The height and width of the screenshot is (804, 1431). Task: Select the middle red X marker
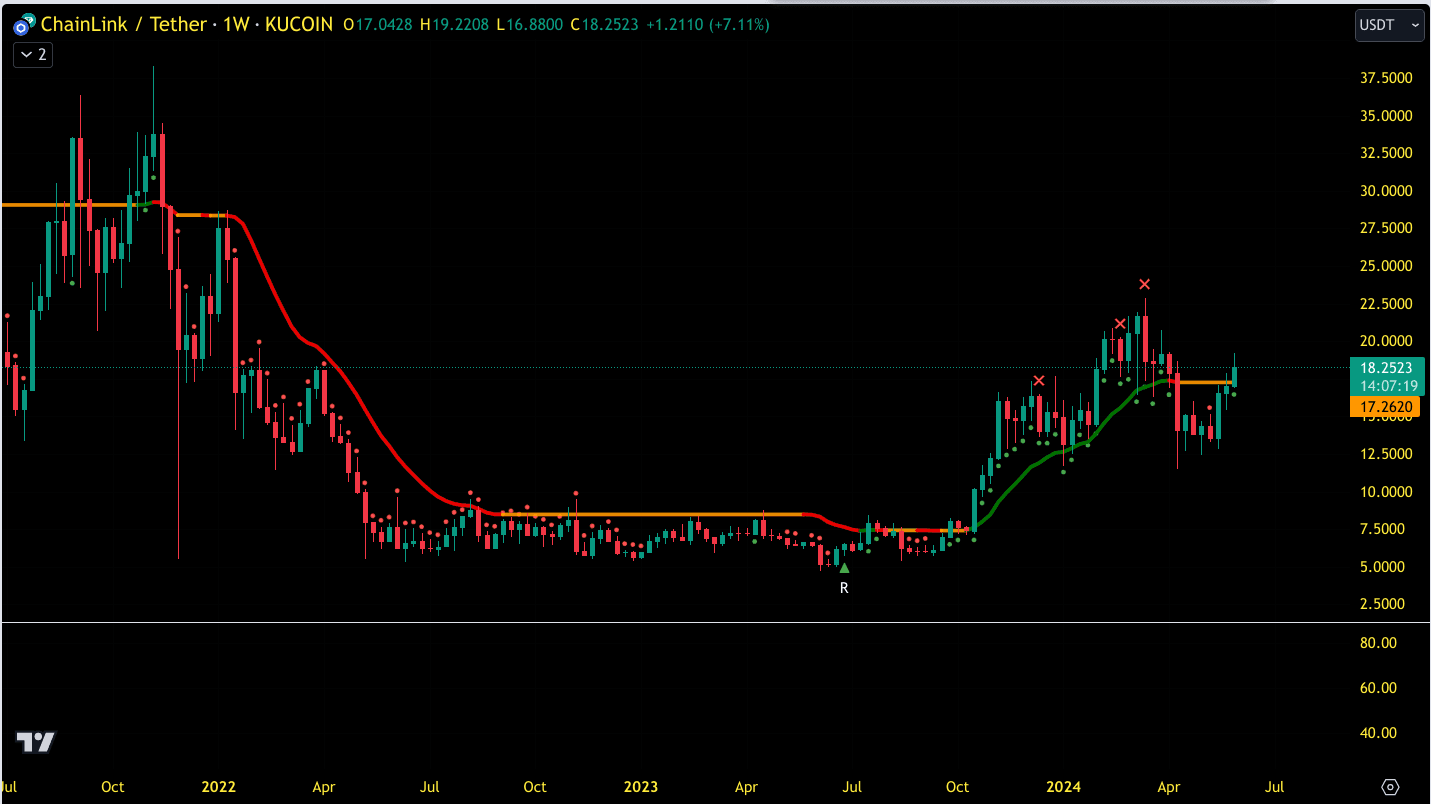(1120, 323)
